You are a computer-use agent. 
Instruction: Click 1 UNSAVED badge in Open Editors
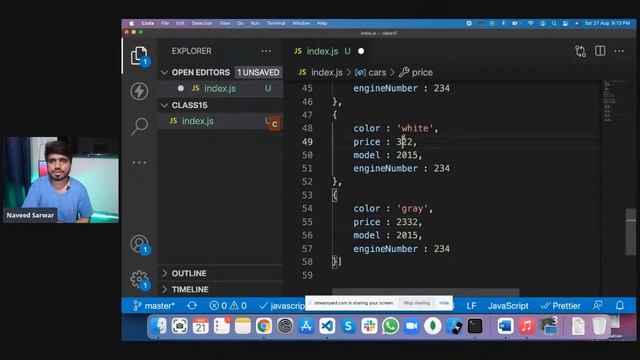coord(258,72)
